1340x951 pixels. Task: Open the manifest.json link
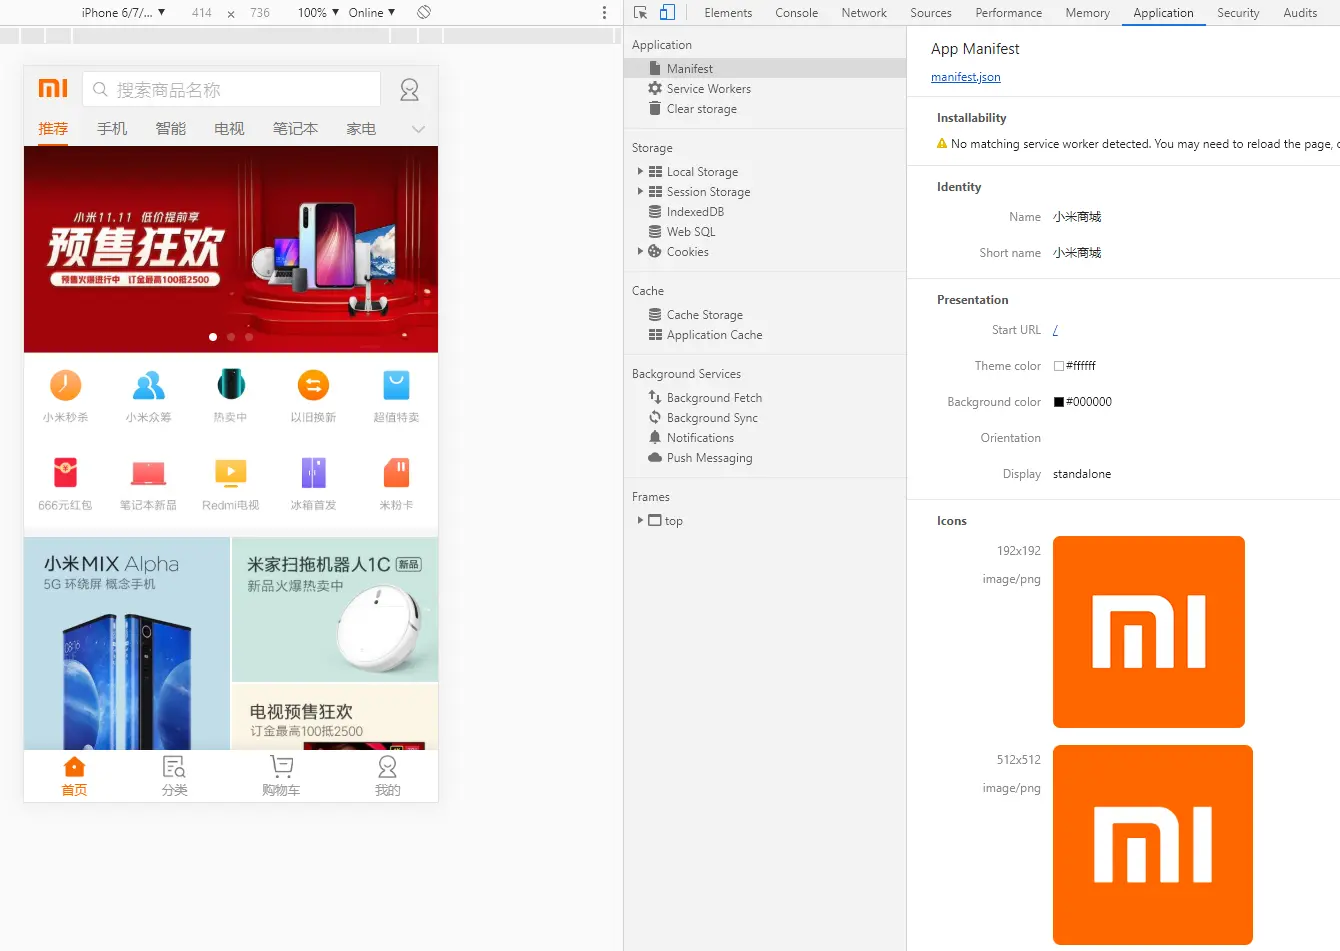click(966, 77)
